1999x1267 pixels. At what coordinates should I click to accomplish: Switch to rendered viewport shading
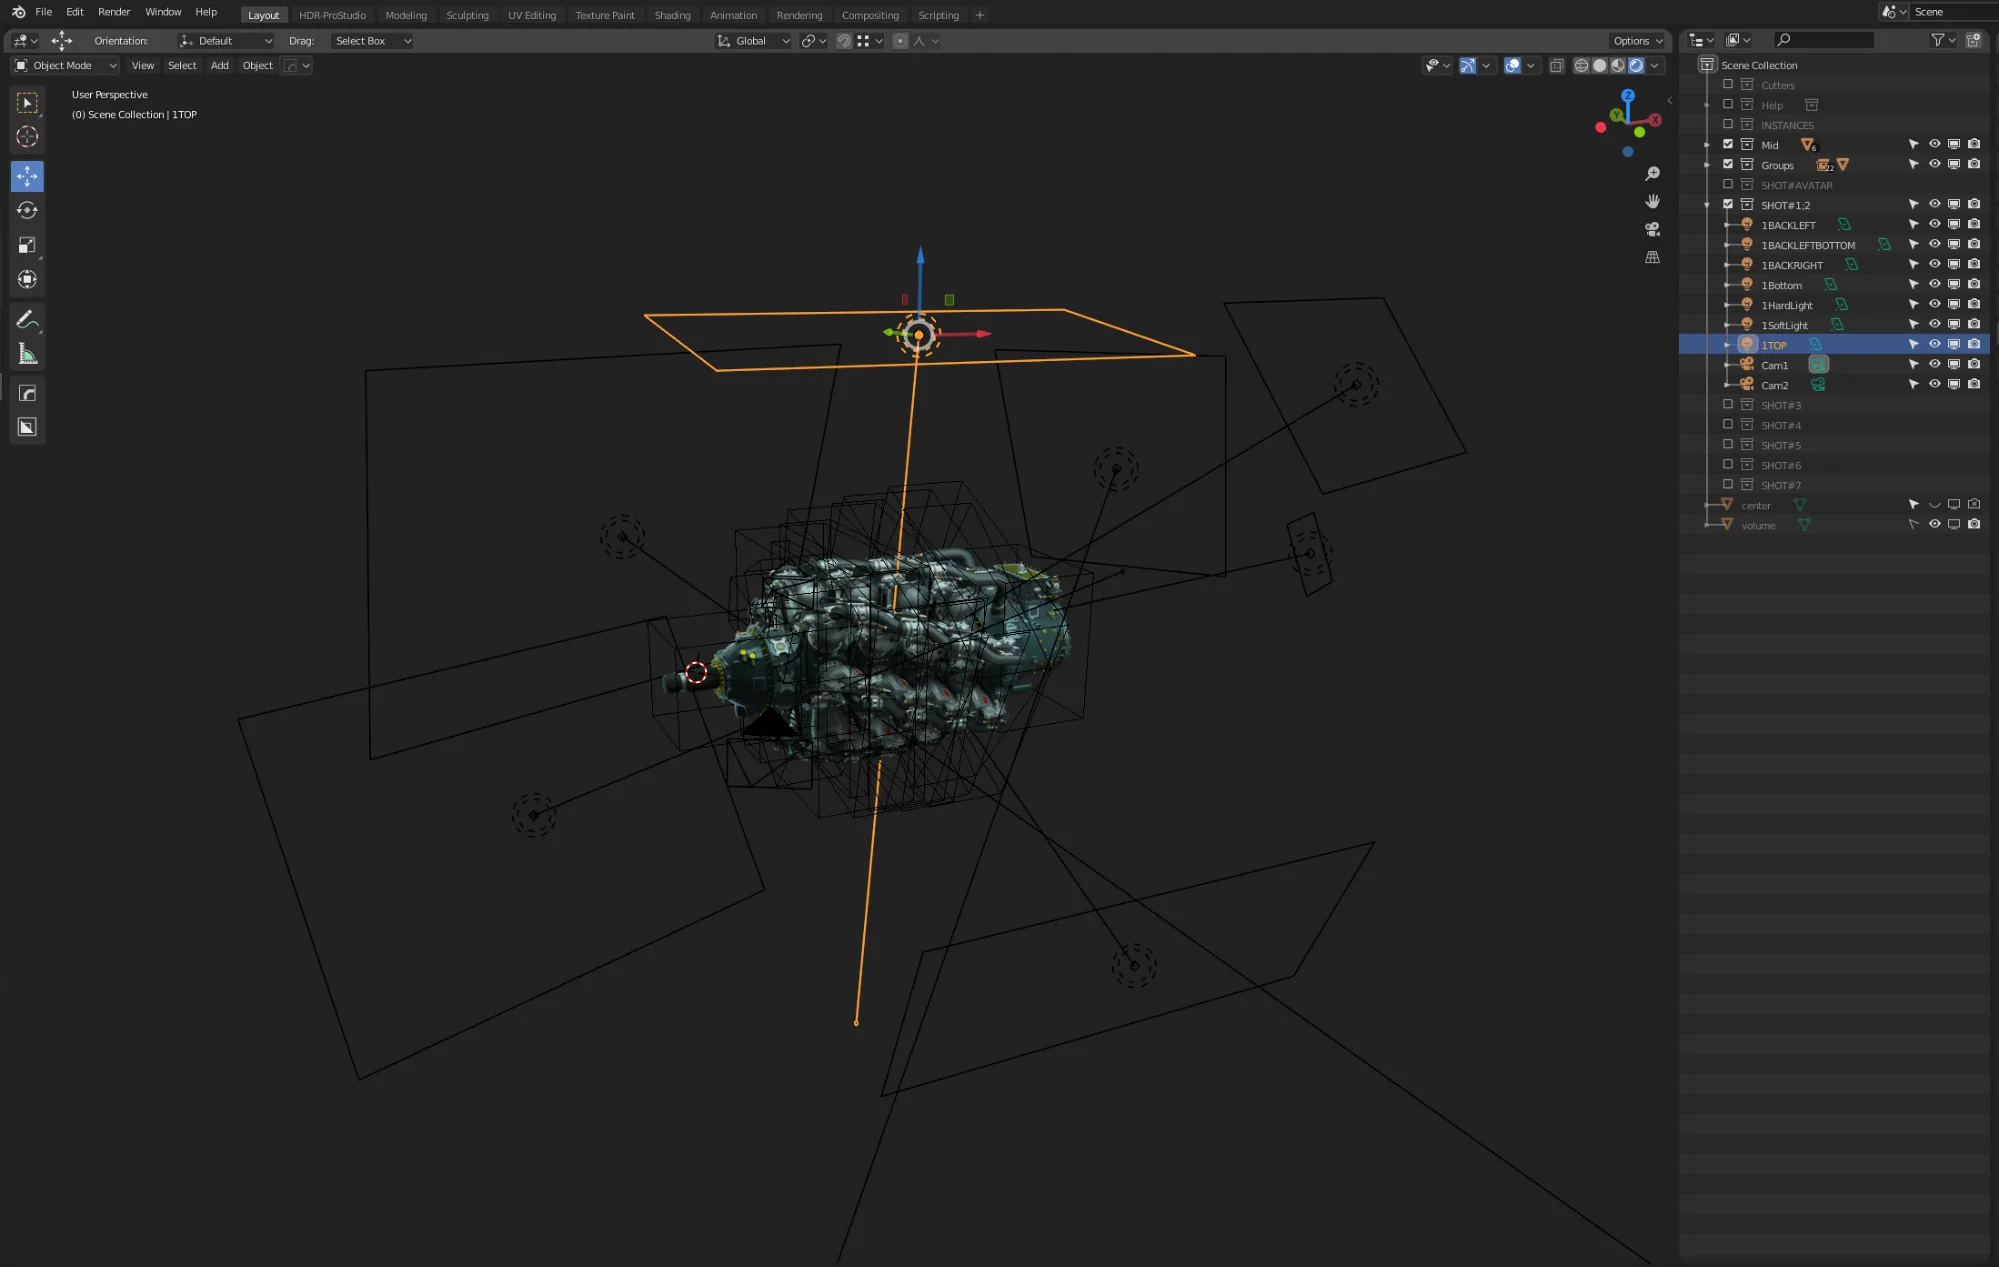coord(1636,66)
